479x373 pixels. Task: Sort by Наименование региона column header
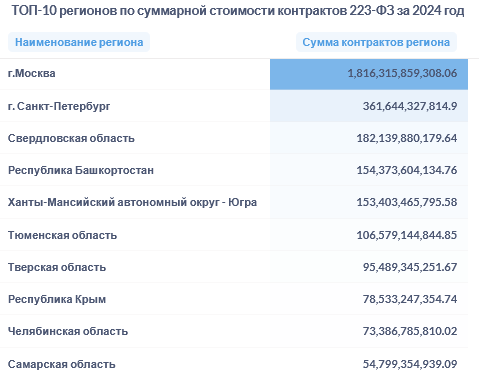[x=79, y=42]
